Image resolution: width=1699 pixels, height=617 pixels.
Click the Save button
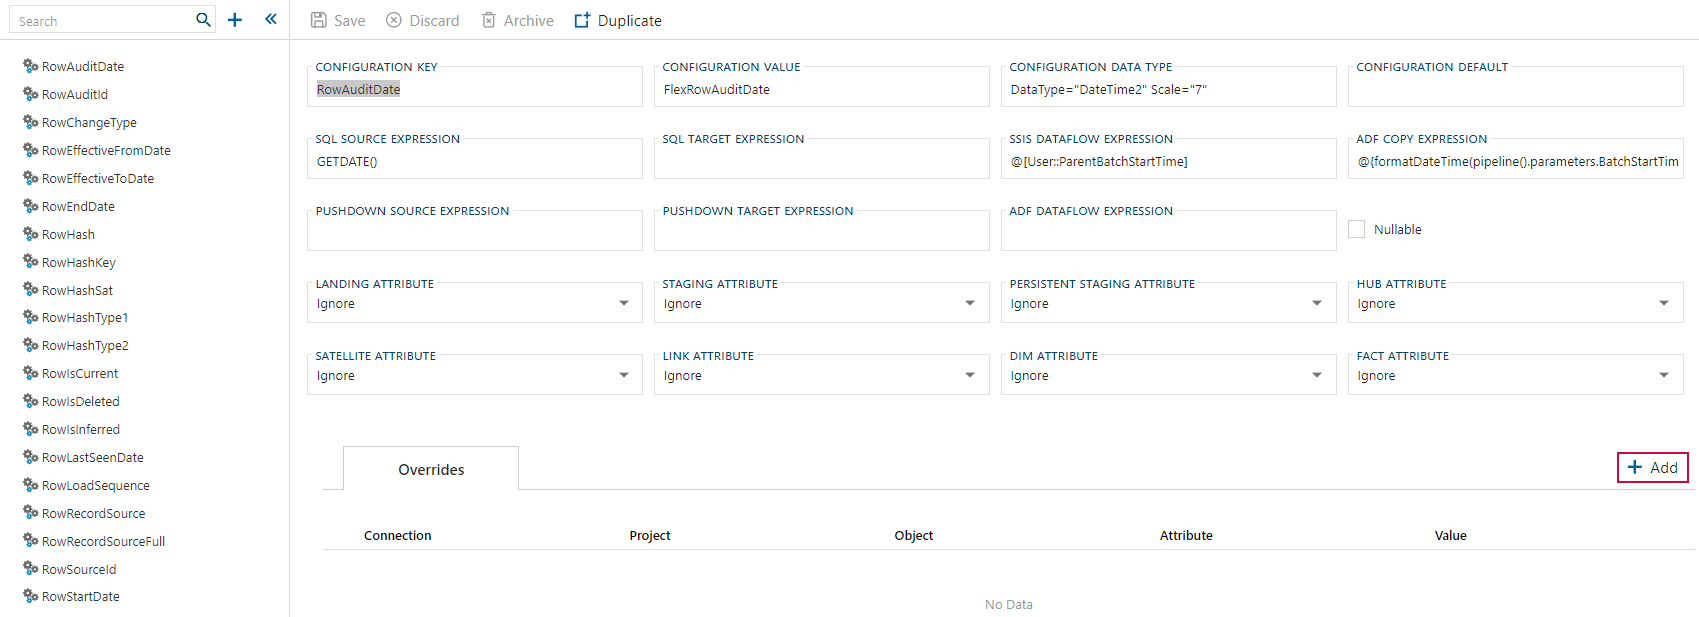pos(338,20)
